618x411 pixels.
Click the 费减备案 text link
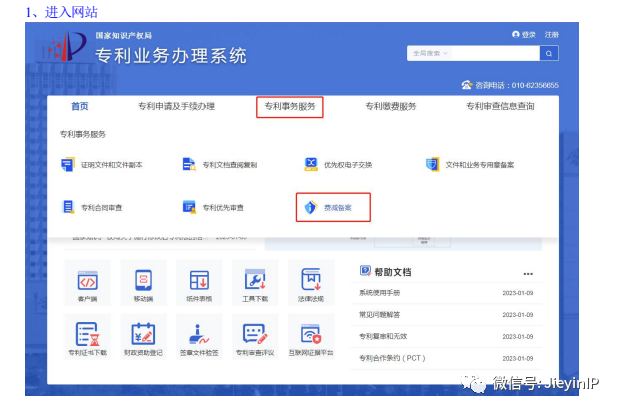click(x=338, y=208)
